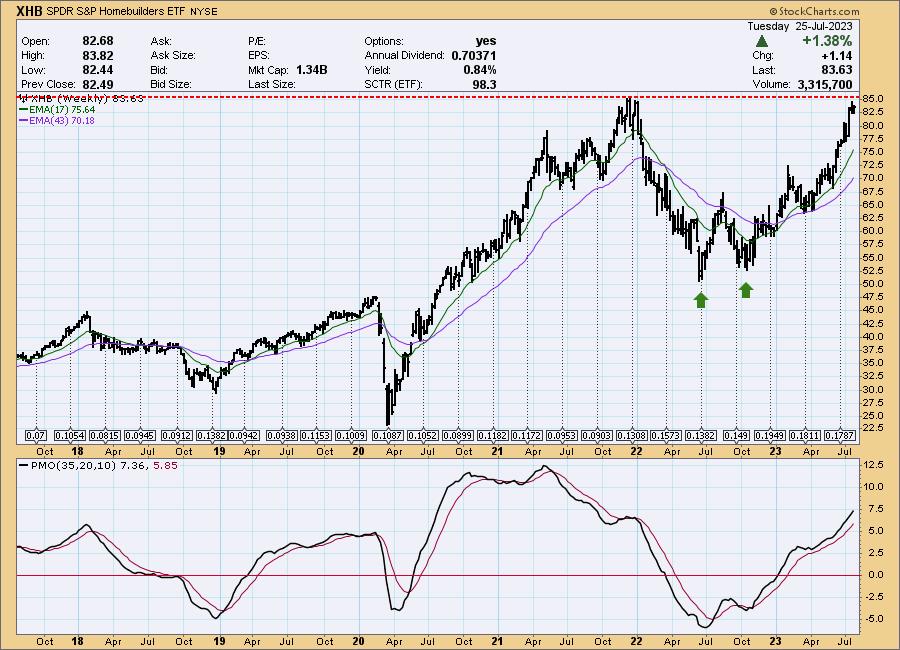The width and height of the screenshot is (900, 650).
Task: Click the dividend box 0.0945
Action: click(x=141, y=436)
